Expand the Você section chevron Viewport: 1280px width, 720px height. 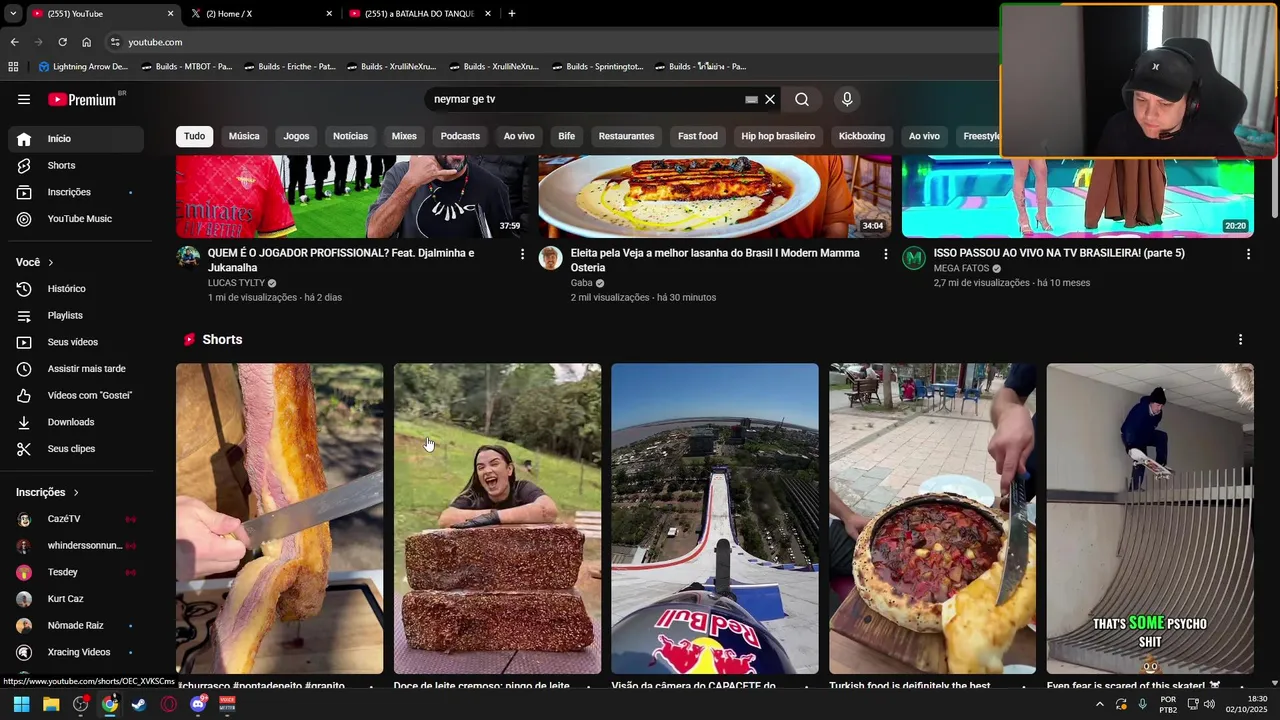(x=50, y=262)
